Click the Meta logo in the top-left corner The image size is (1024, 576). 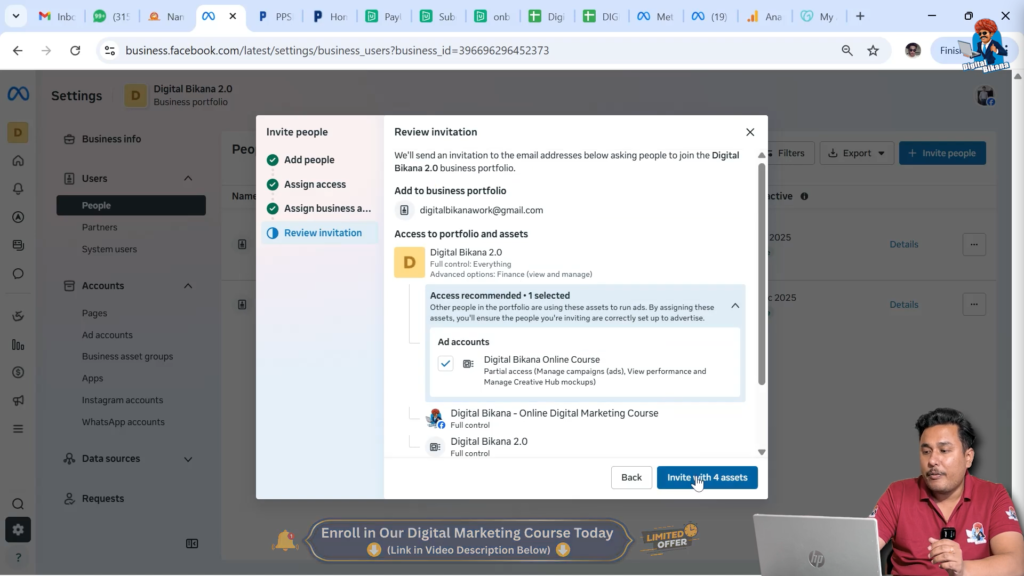point(20,94)
